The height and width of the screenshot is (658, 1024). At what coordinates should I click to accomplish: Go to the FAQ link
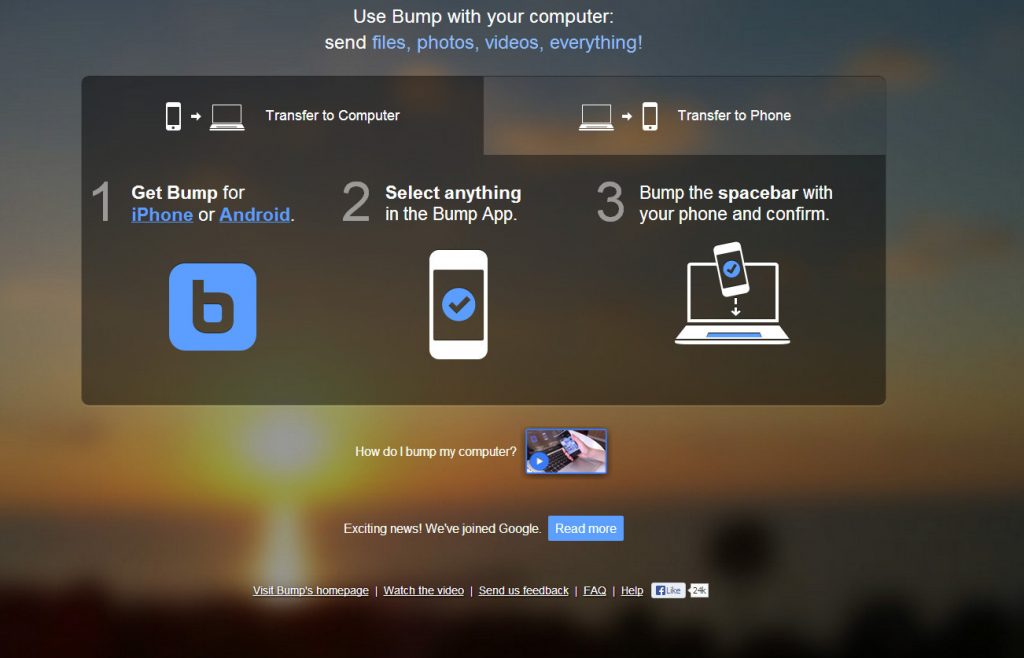coord(594,591)
